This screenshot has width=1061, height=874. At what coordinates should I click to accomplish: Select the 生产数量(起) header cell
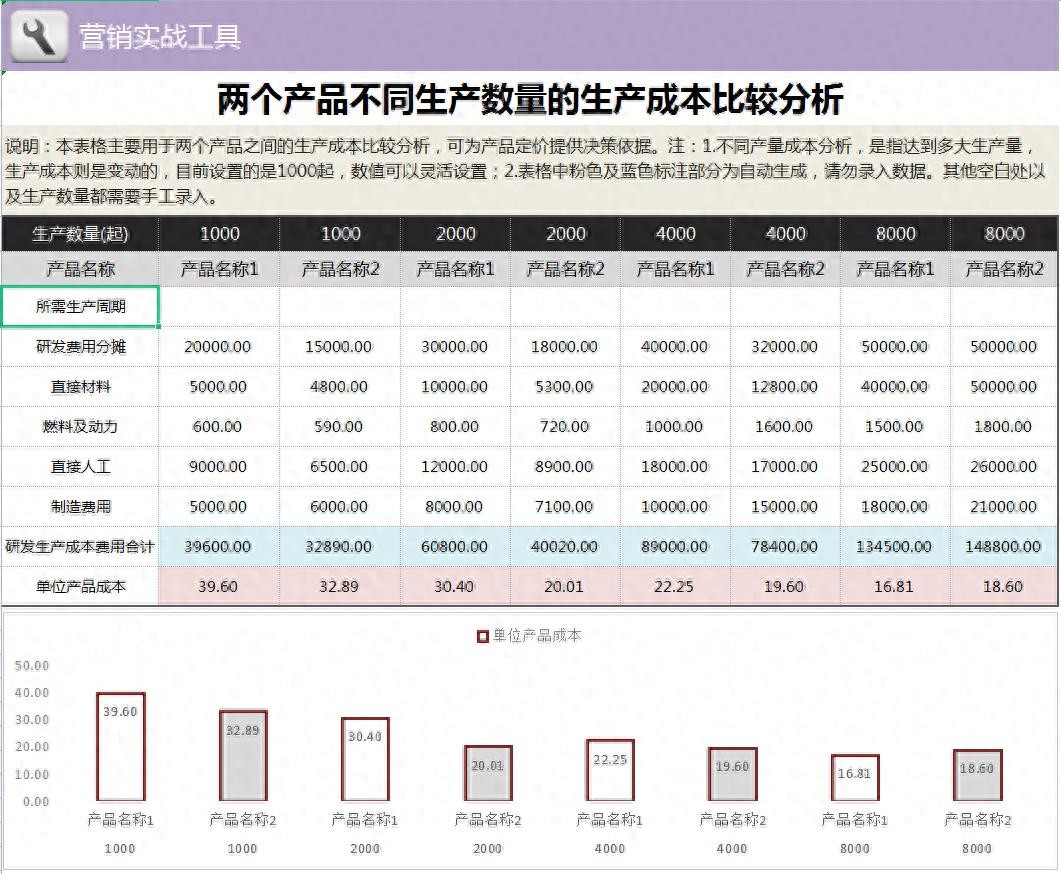(x=81, y=234)
